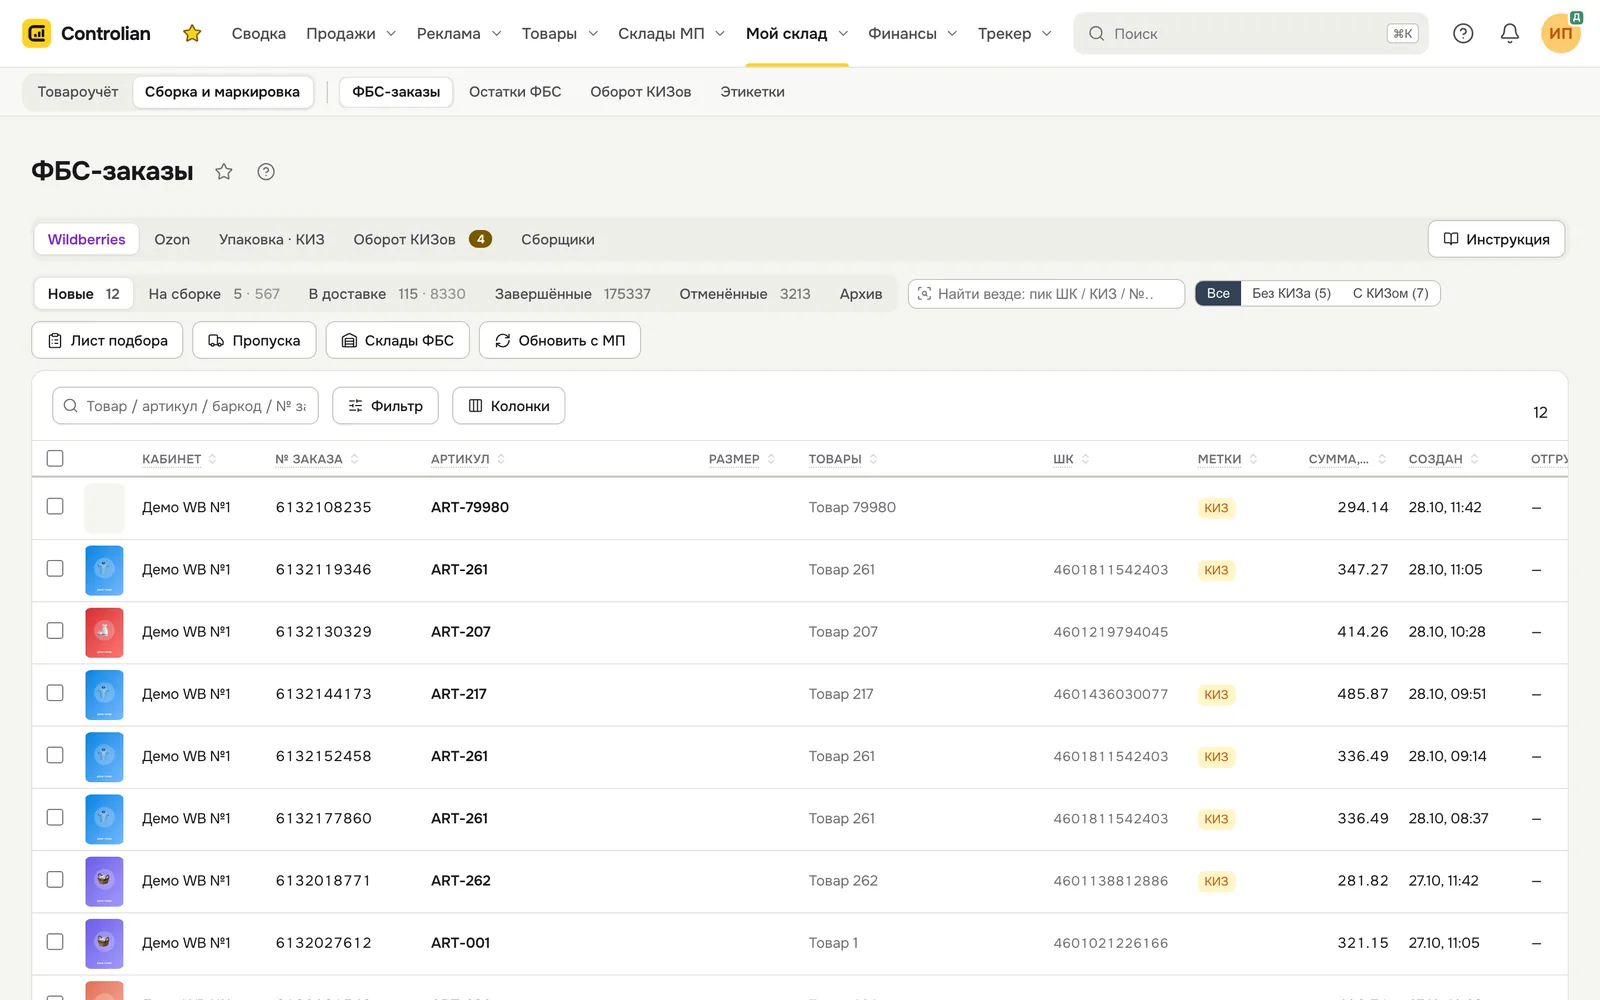Open help icon next to ФБС-заказы title

pyautogui.click(x=266, y=171)
